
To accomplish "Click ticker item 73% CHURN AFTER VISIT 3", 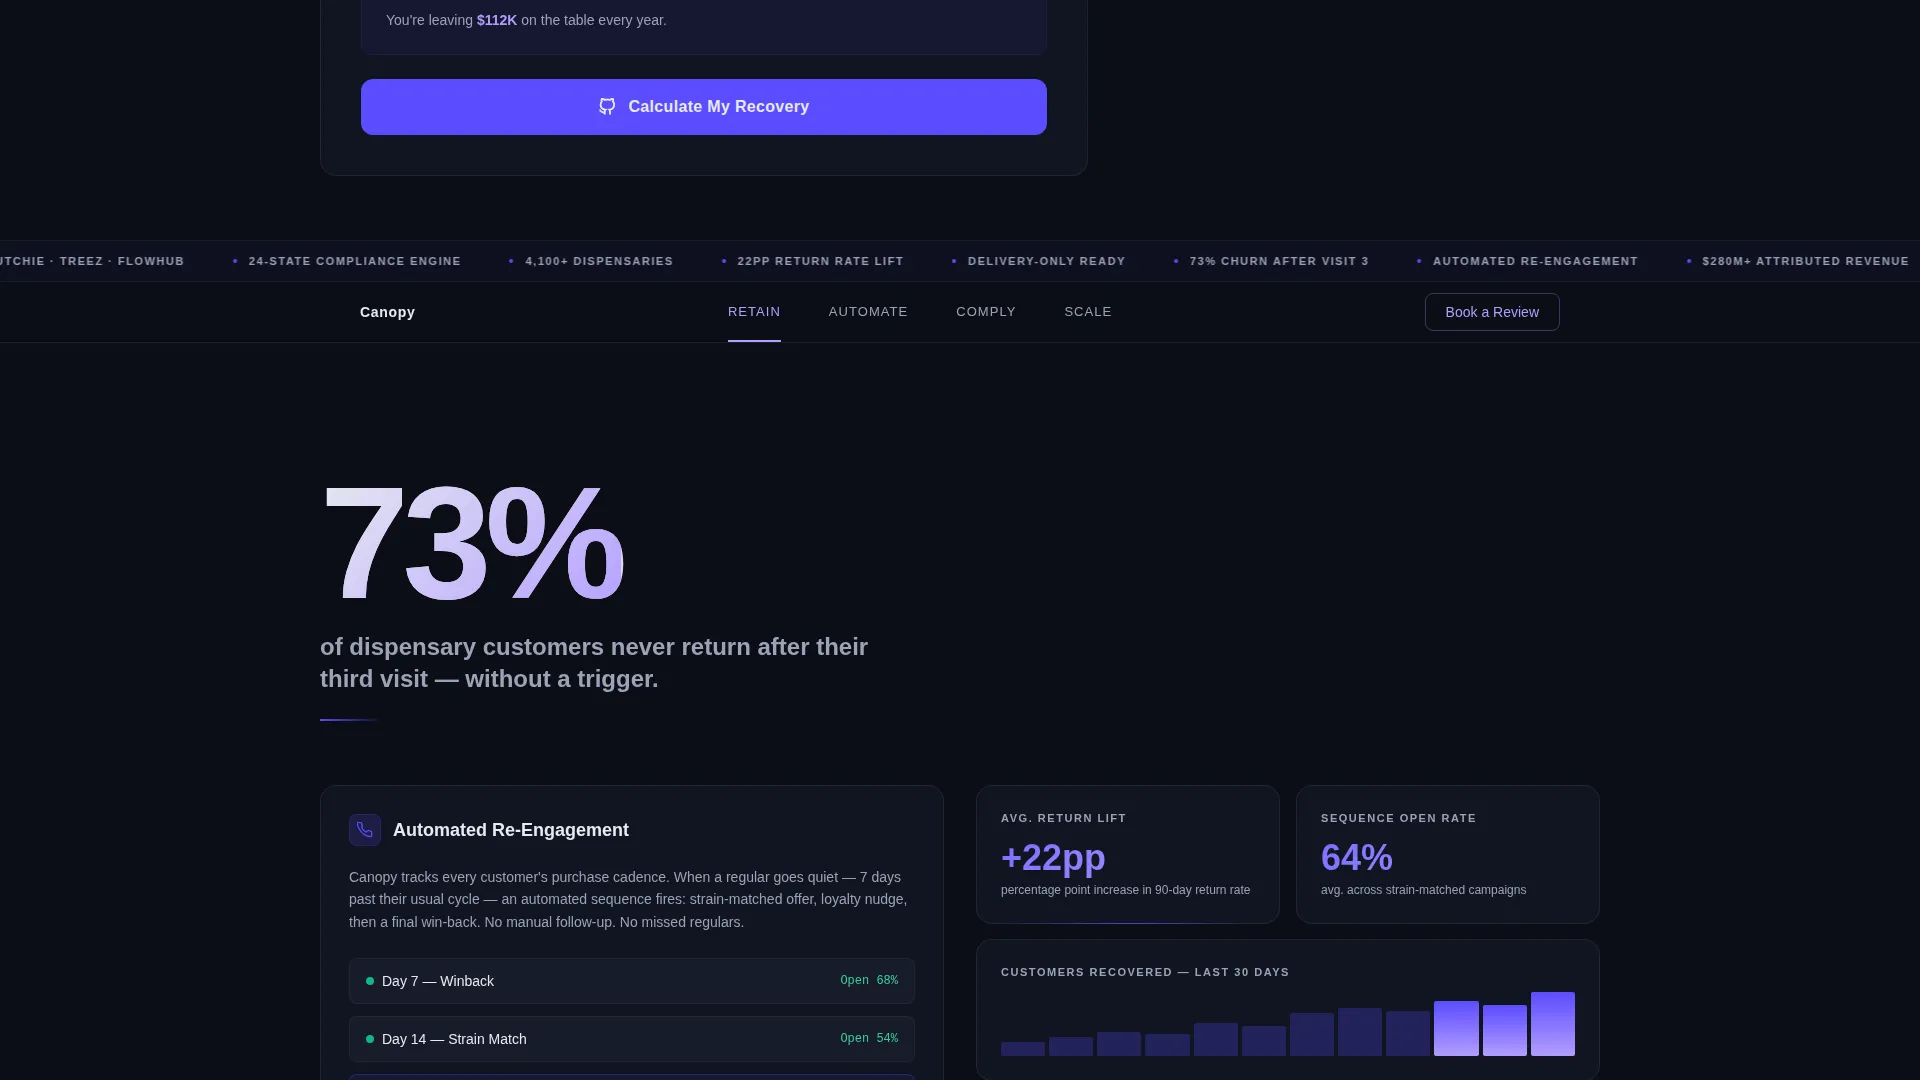I will click(1279, 261).
